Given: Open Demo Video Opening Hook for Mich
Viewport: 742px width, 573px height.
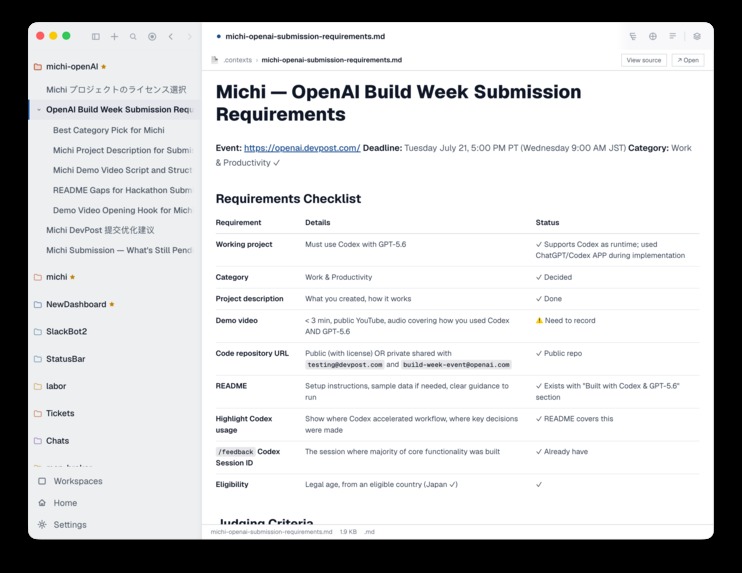Looking at the screenshot, I should click(122, 210).
